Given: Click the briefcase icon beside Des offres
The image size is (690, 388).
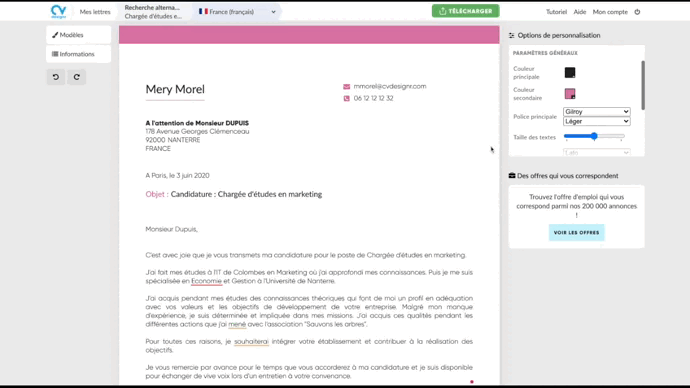Looking at the screenshot, I should [512, 176].
